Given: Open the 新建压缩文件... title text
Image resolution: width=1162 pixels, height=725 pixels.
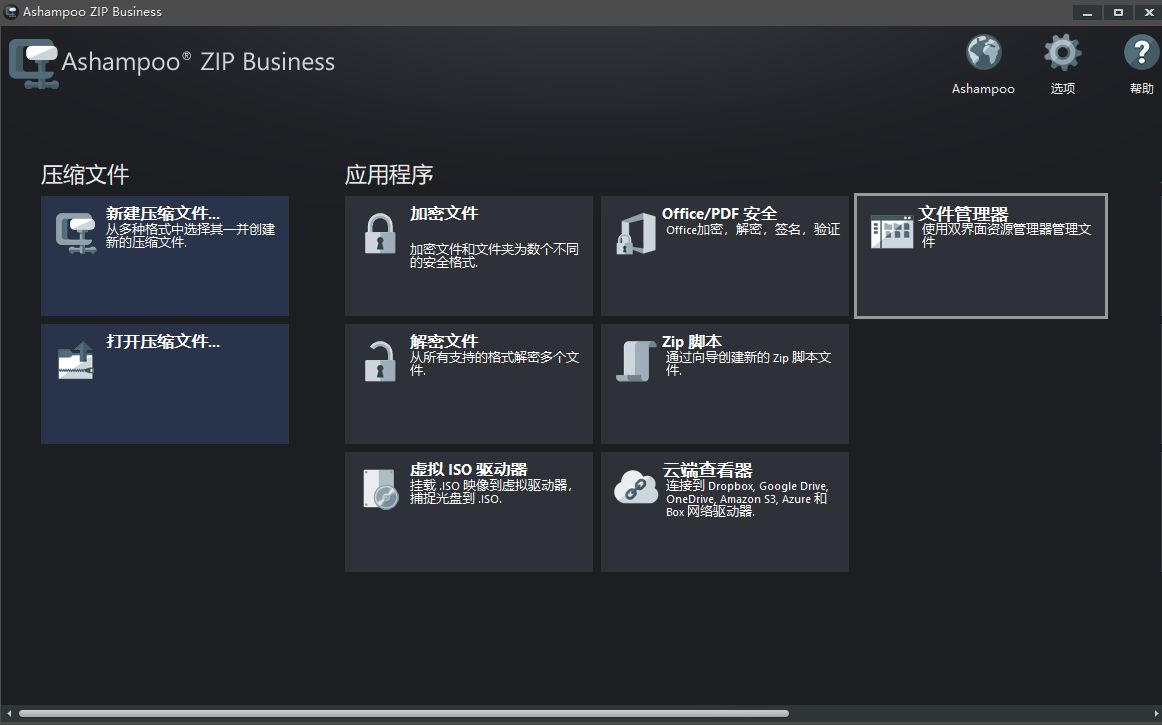Looking at the screenshot, I should tap(163, 214).
